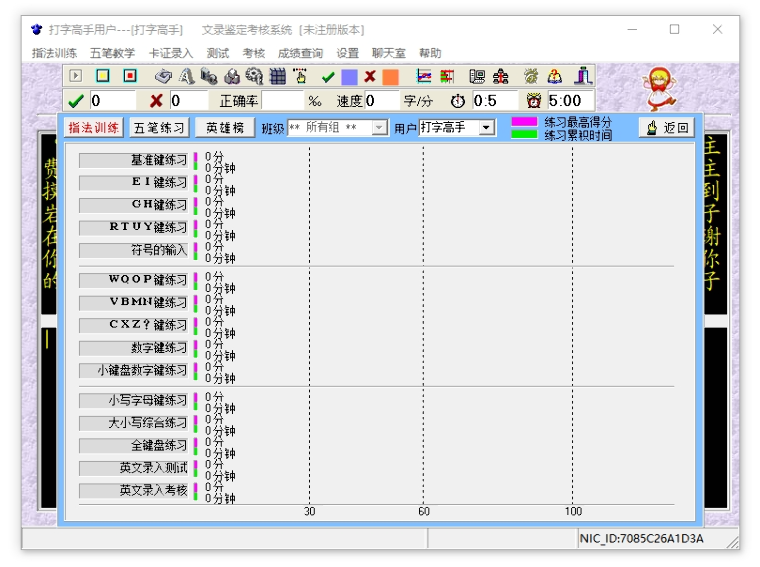Click the computer monitor toolbar icon
760x567 pixels.
[477, 77]
